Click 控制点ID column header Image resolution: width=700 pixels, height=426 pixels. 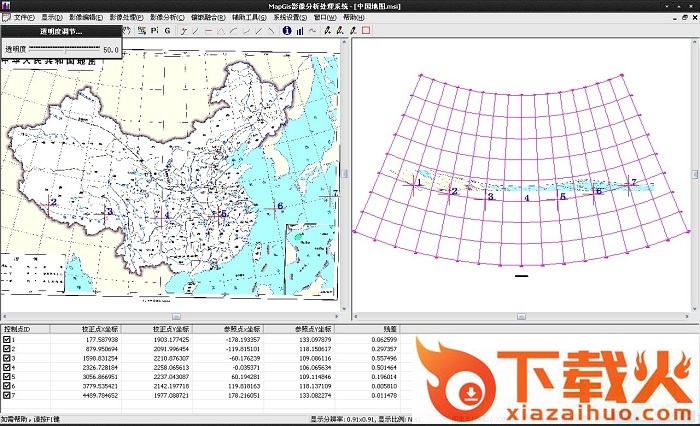pyautogui.click(x=25, y=329)
